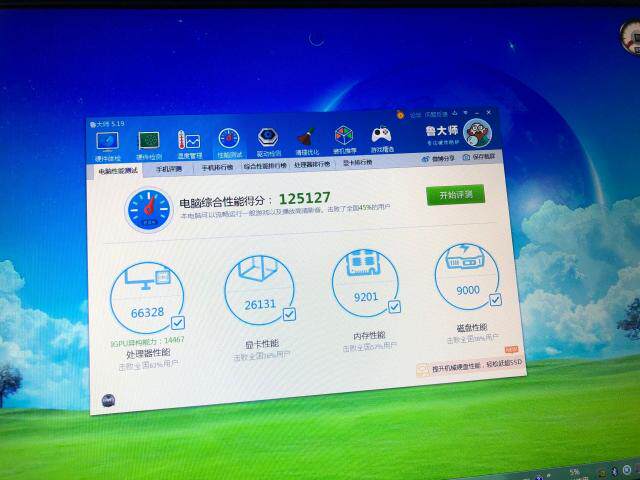The image size is (640, 480).
Task: Click the disk drive icon above 9000
Action: (465, 256)
